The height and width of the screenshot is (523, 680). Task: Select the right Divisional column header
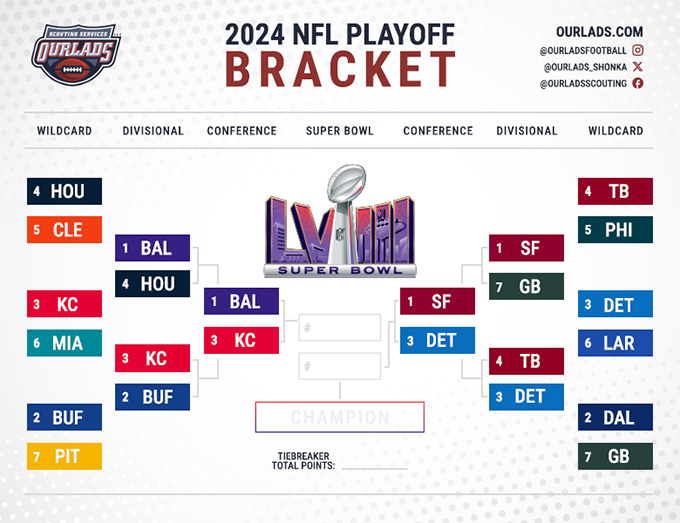point(527,131)
